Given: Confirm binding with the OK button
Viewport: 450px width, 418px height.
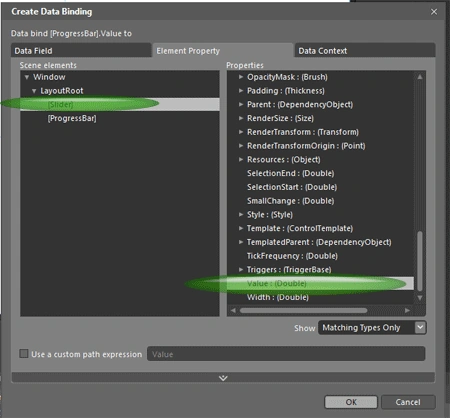Looking at the screenshot, I should click(x=351, y=402).
